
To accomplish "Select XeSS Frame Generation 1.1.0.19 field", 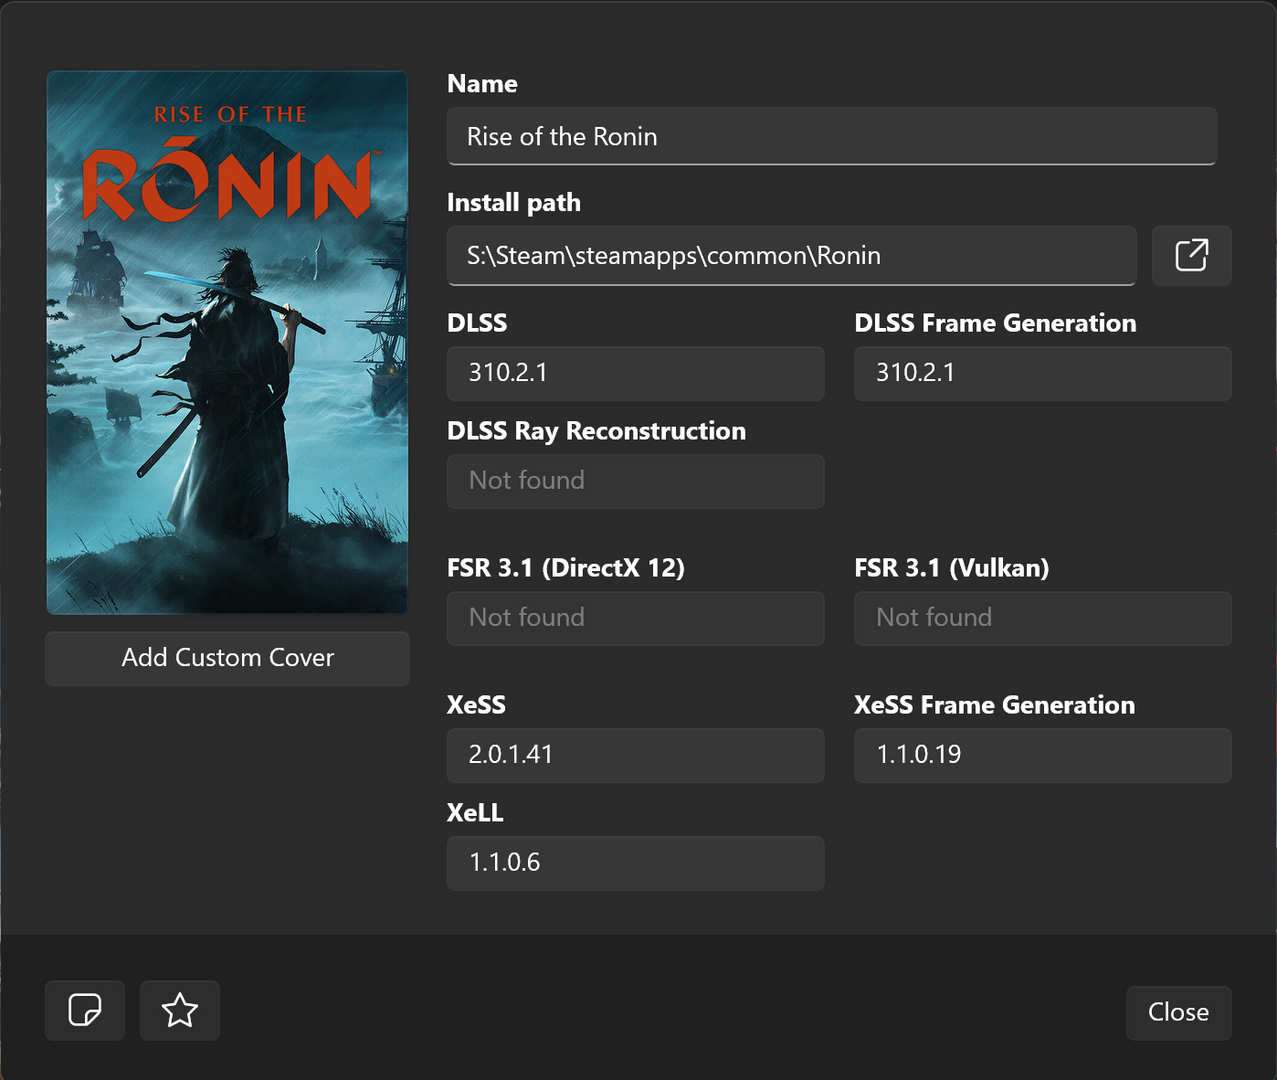I will [1042, 755].
